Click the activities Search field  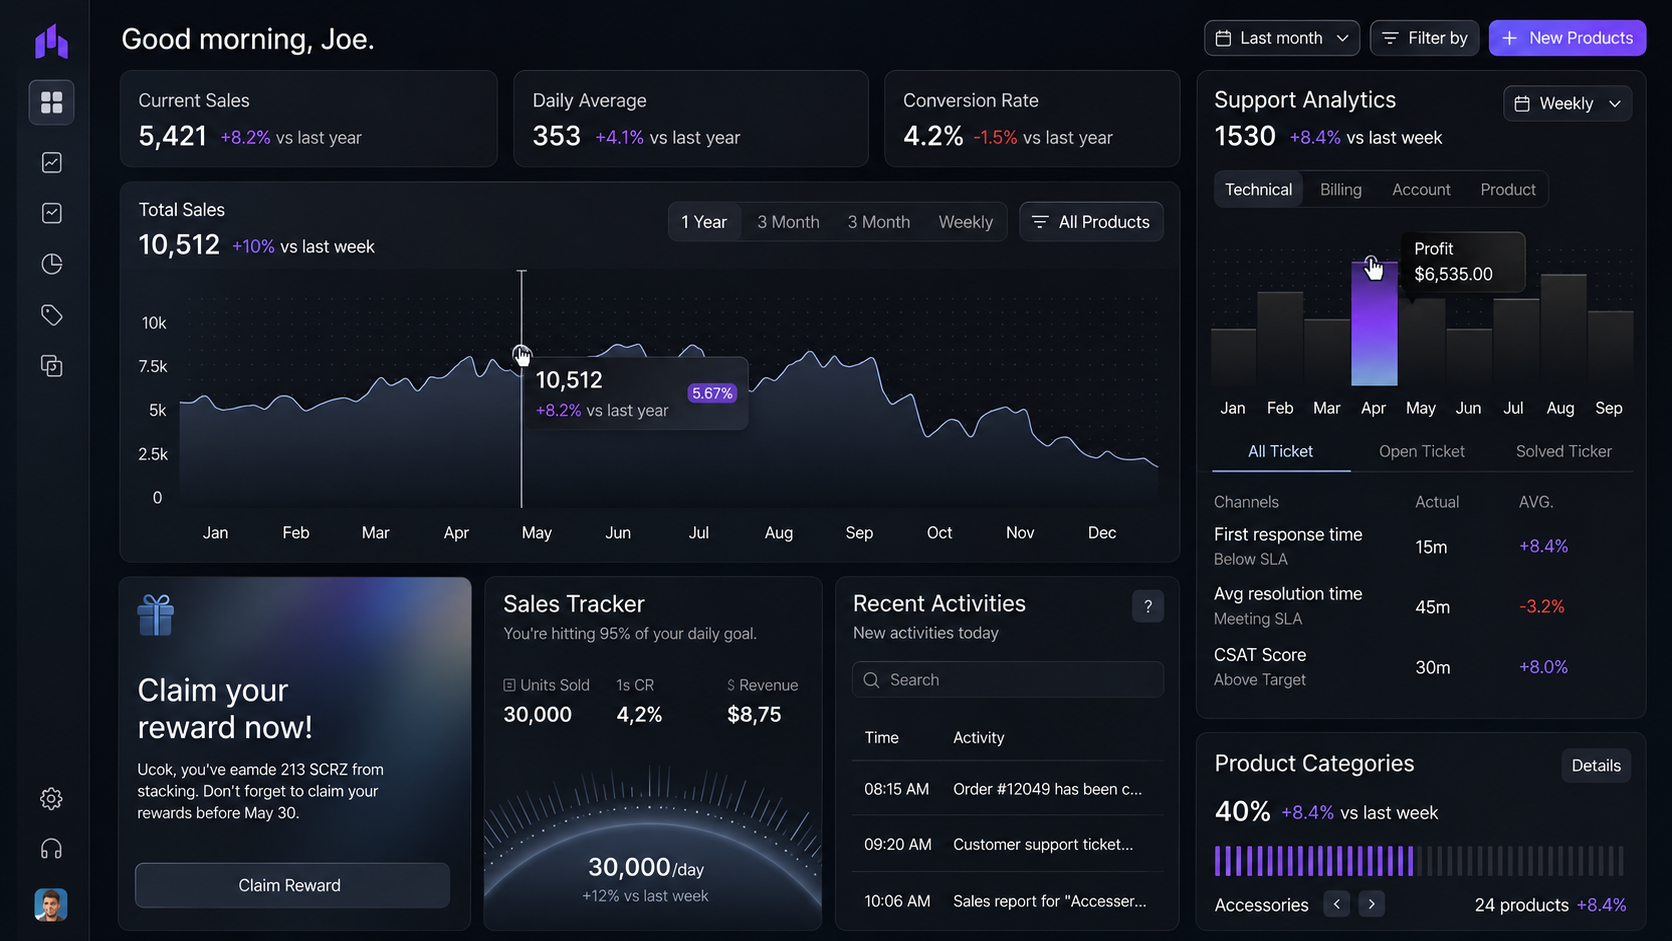pyautogui.click(x=1008, y=680)
